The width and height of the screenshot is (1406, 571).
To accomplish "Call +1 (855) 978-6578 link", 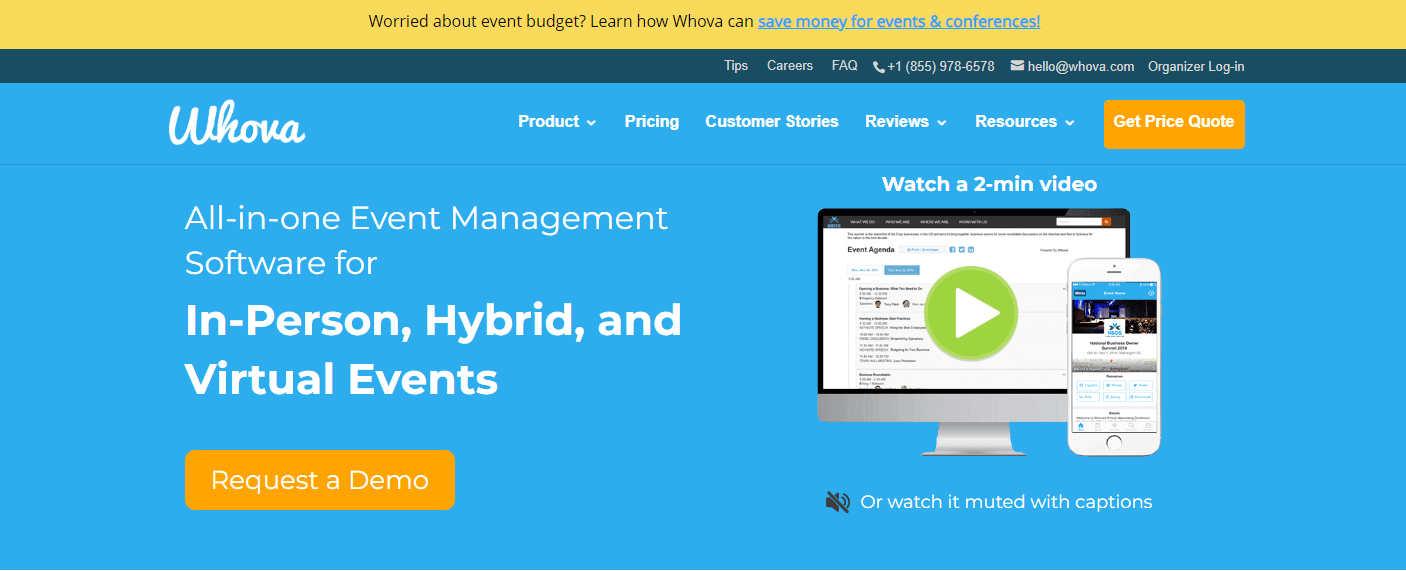I will [941, 67].
